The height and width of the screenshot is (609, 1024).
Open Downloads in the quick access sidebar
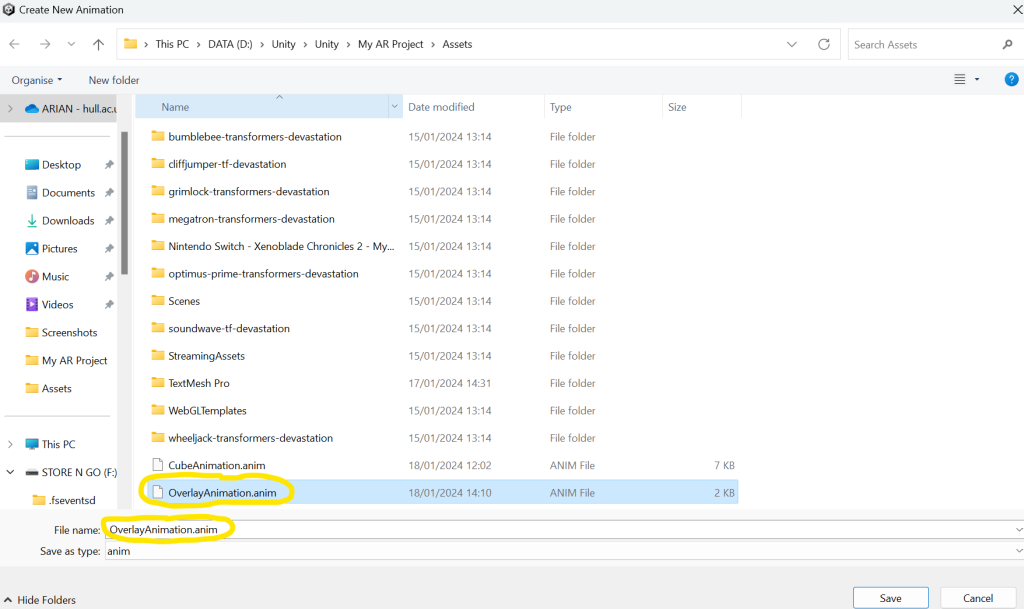(x=68, y=221)
